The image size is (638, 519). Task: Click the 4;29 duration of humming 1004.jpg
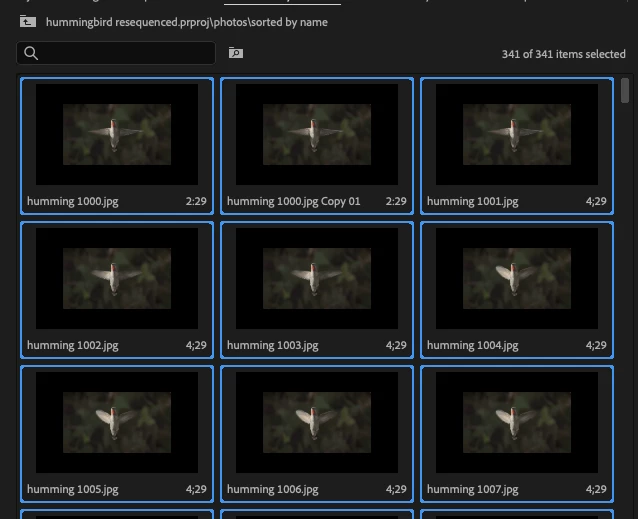pyautogui.click(x=596, y=345)
